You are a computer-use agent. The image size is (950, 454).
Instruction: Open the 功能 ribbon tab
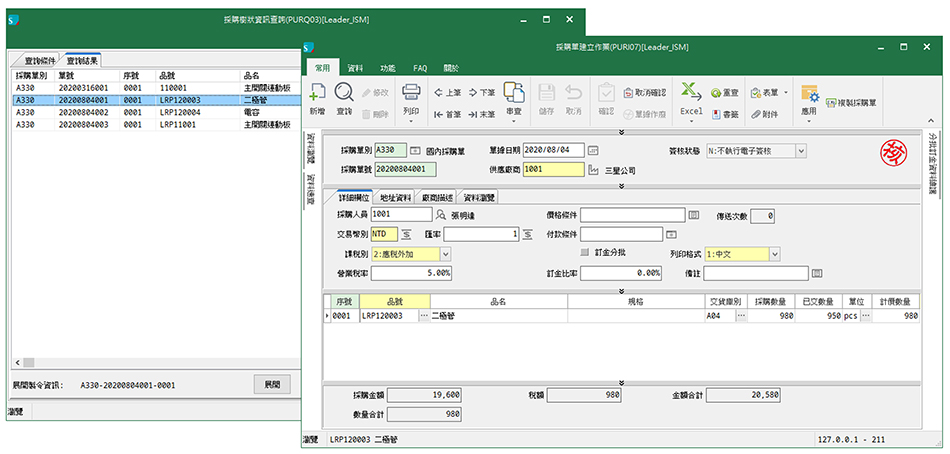point(387,68)
